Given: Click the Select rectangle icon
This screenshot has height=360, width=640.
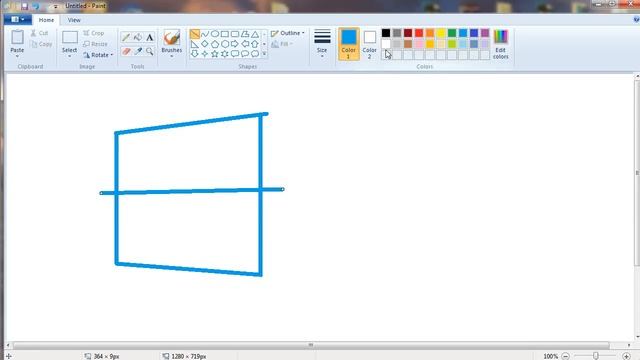Looking at the screenshot, I should (x=70, y=37).
